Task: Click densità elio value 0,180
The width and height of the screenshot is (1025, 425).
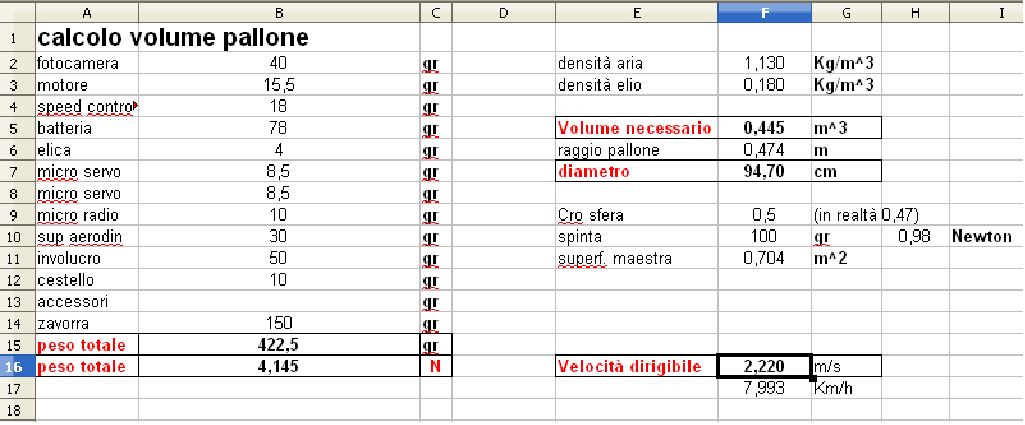Action: (x=764, y=86)
